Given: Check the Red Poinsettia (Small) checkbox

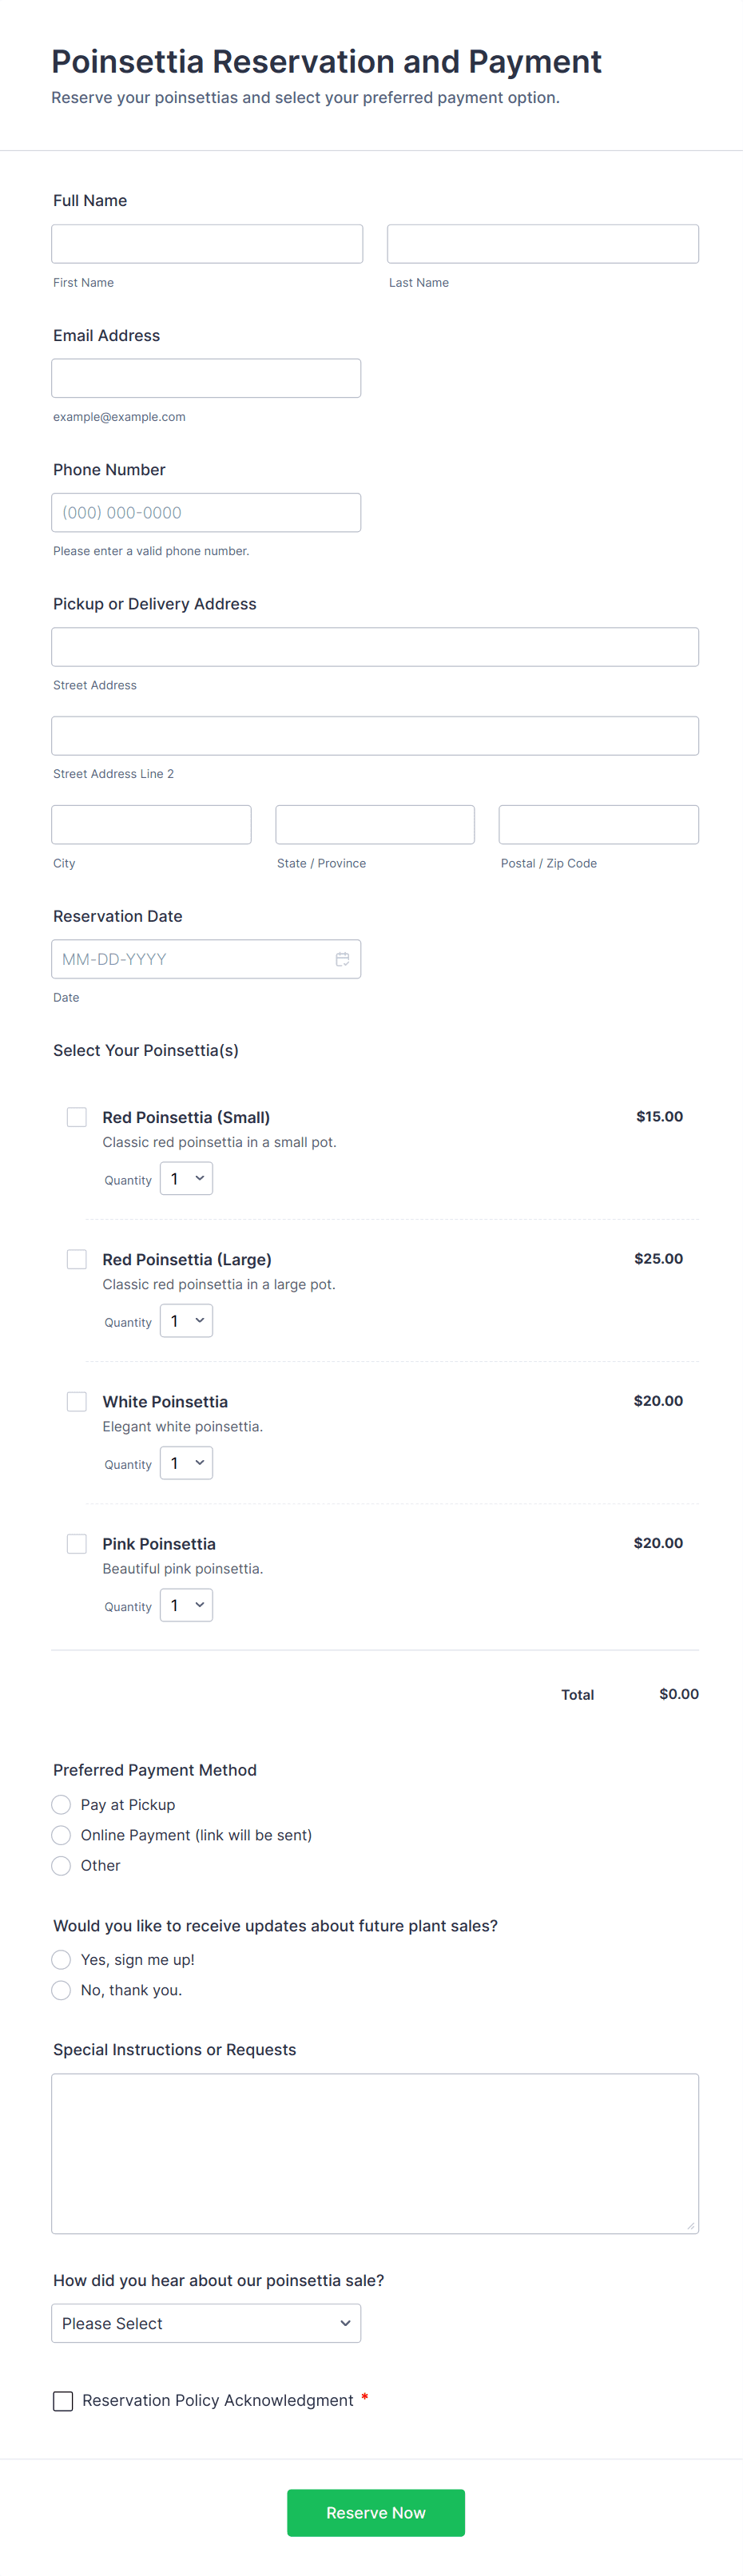Looking at the screenshot, I should [77, 1117].
